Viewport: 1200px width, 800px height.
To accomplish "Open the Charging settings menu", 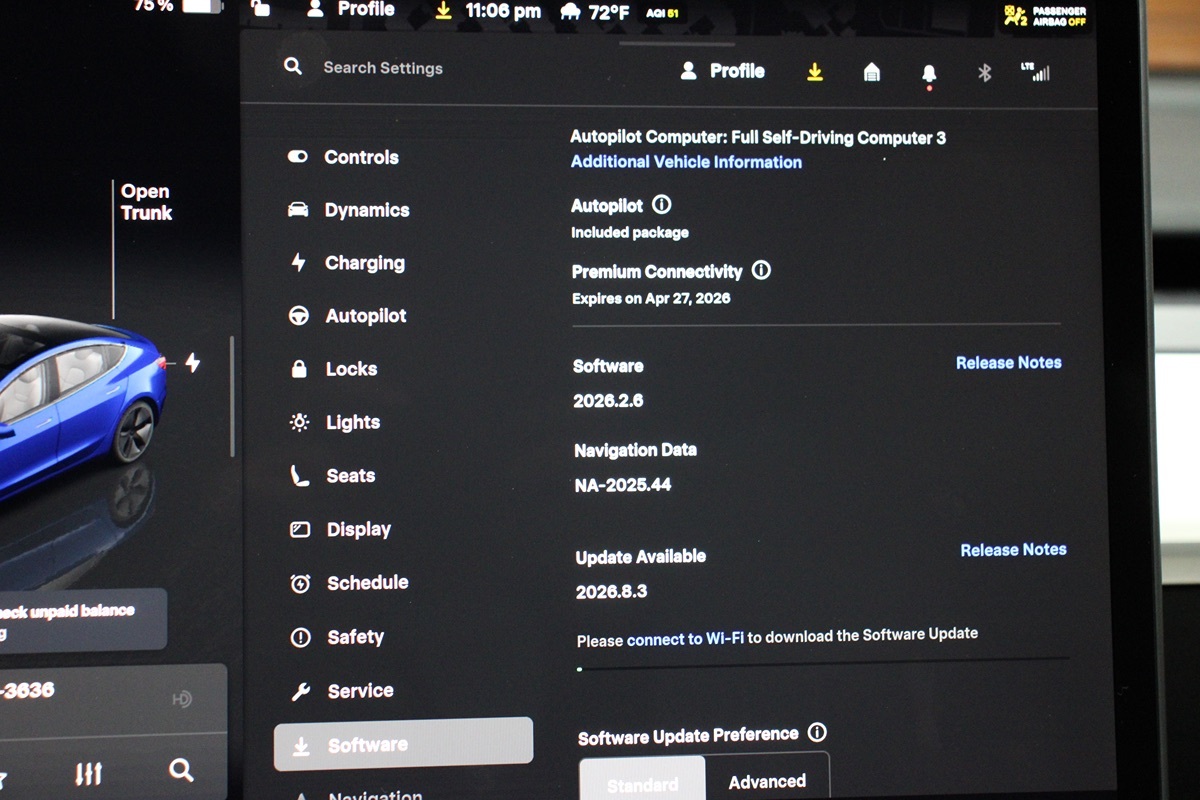I will coord(364,263).
